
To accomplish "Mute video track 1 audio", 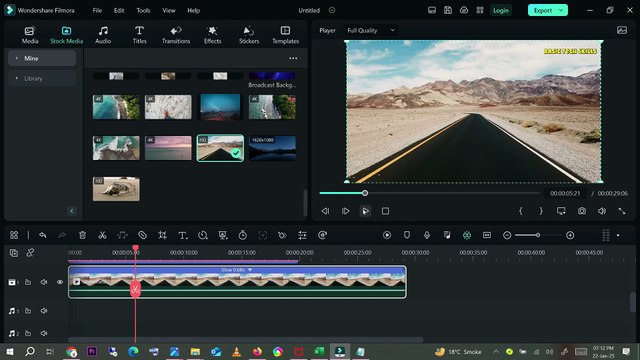I will click(x=44, y=282).
